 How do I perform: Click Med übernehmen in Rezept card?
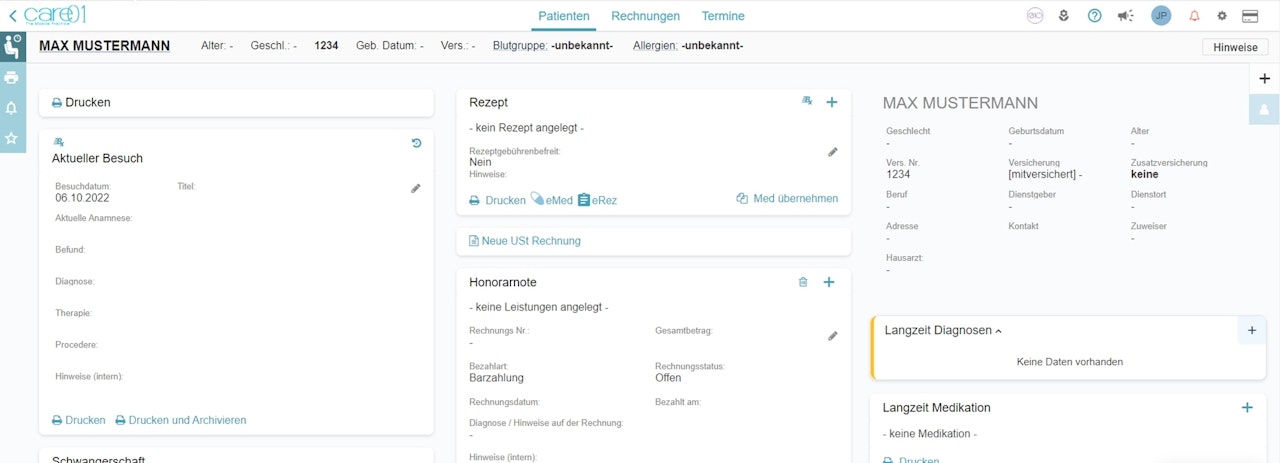[787, 199]
